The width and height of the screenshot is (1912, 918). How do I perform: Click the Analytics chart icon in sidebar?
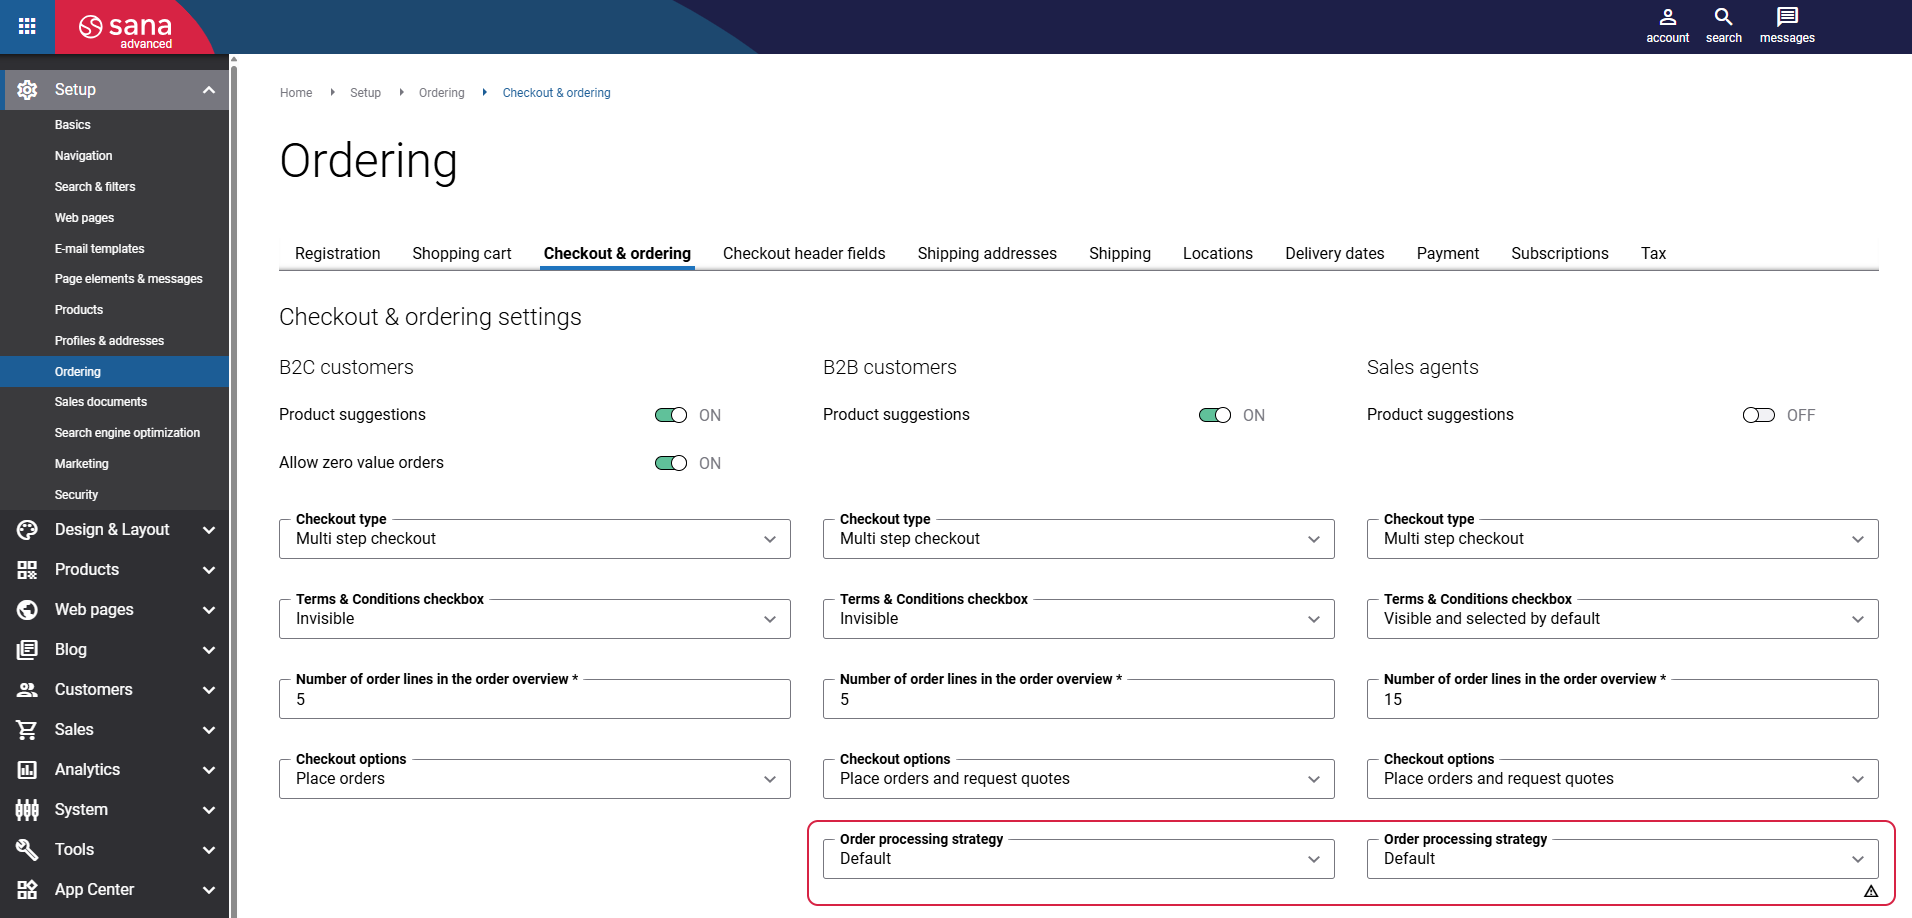coord(27,770)
